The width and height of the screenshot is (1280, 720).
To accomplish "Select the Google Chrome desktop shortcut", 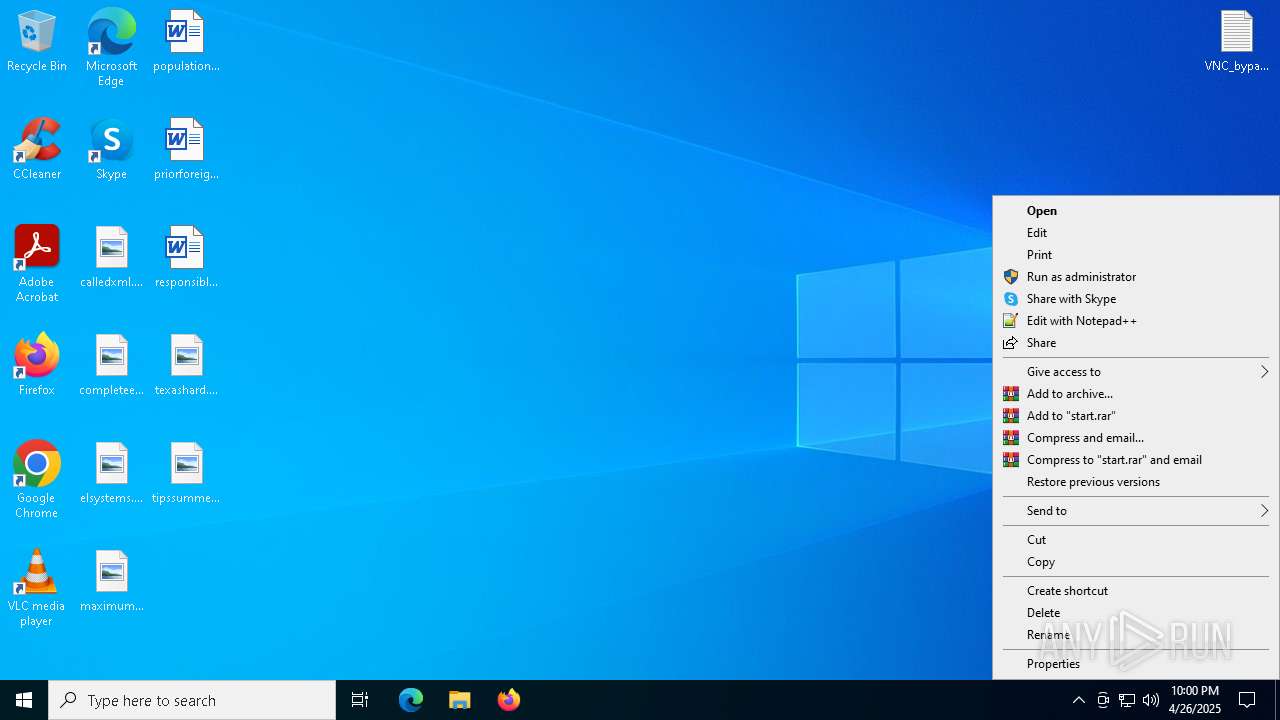I will coord(37,480).
